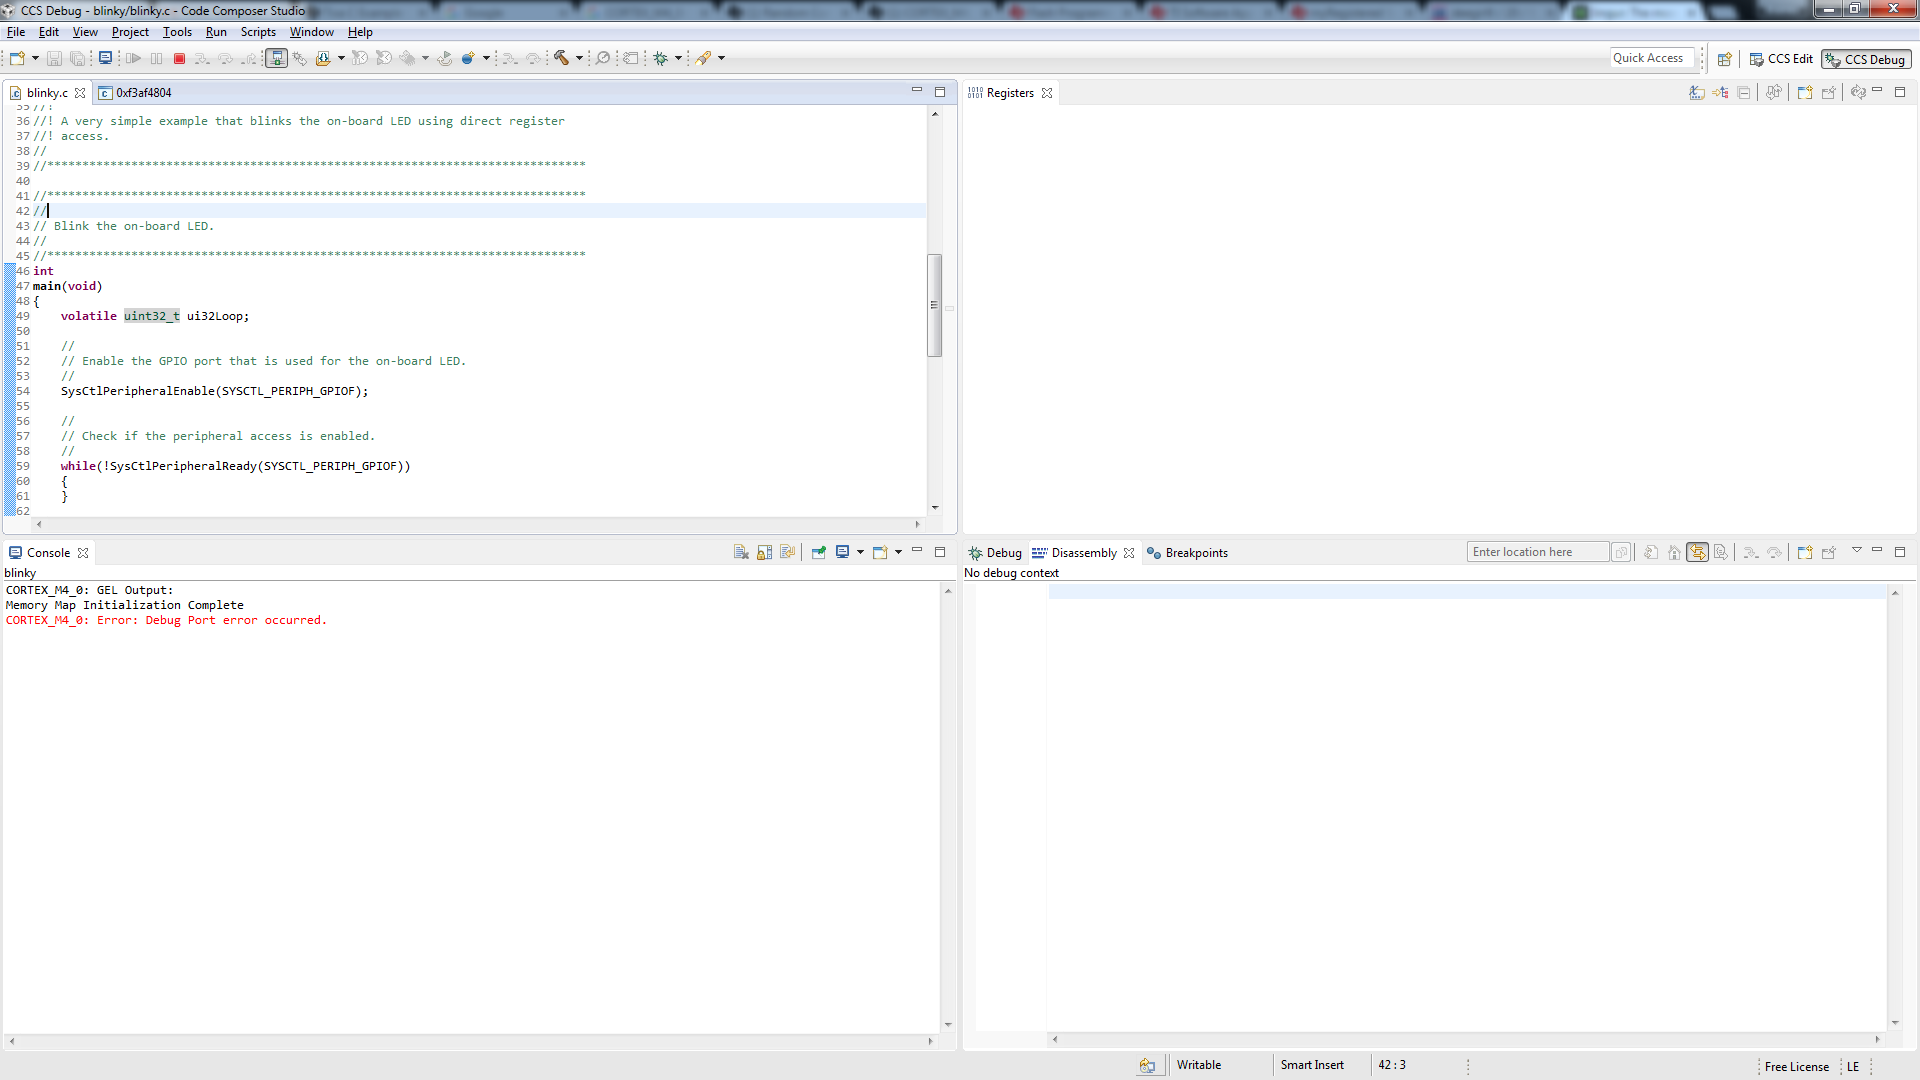Toggle Scroll Lock in Console toolbar

(x=765, y=553)
